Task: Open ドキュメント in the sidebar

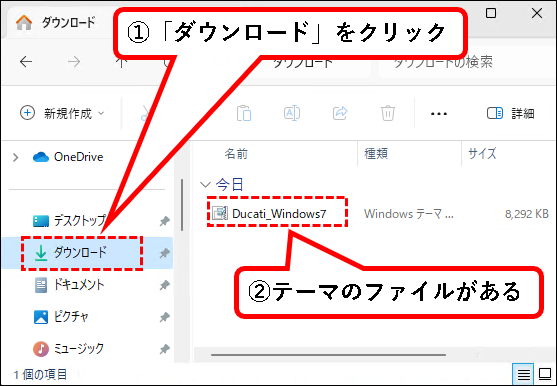Action: click(69, 285)
